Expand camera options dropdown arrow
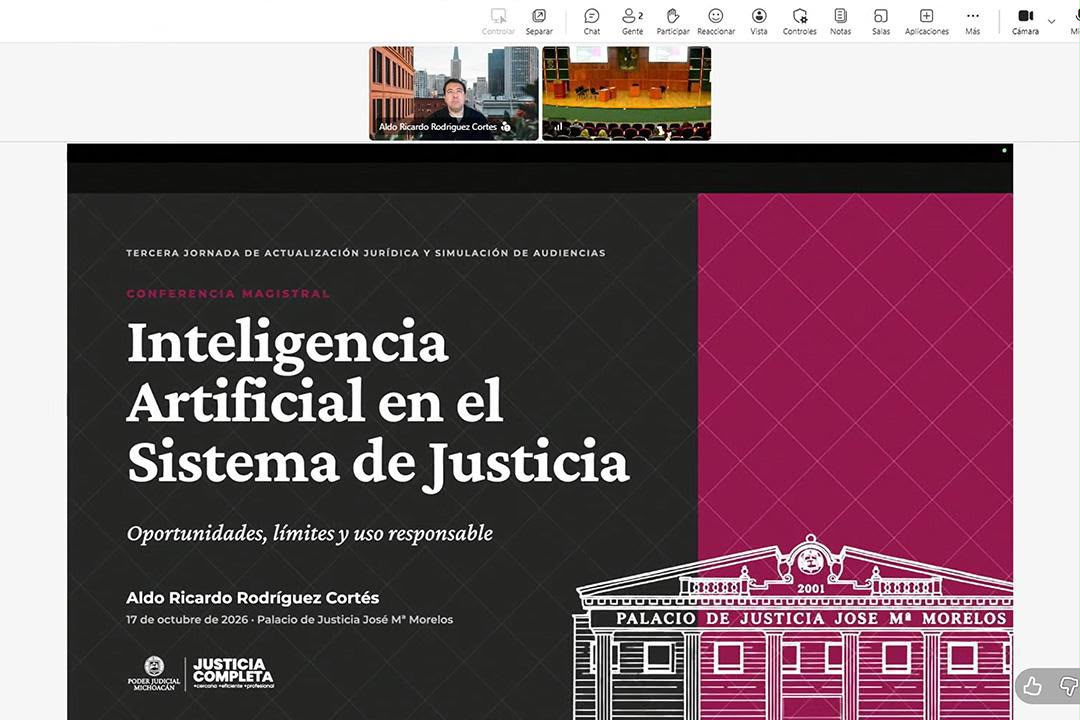This screenshot has height=720, width=1080. coord(1052,21)
